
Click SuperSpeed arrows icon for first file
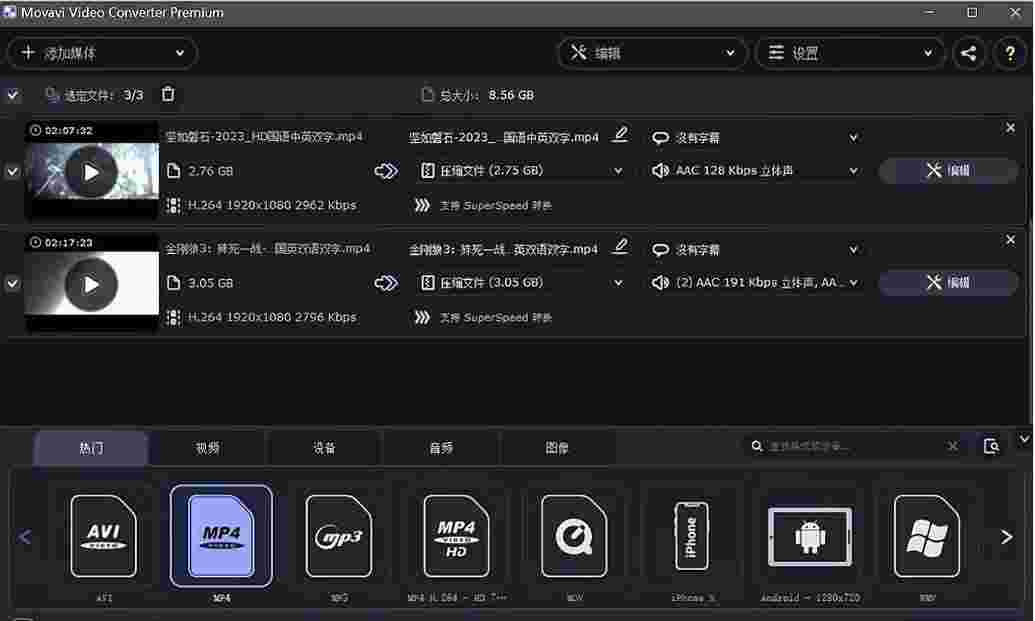(422, 205)
